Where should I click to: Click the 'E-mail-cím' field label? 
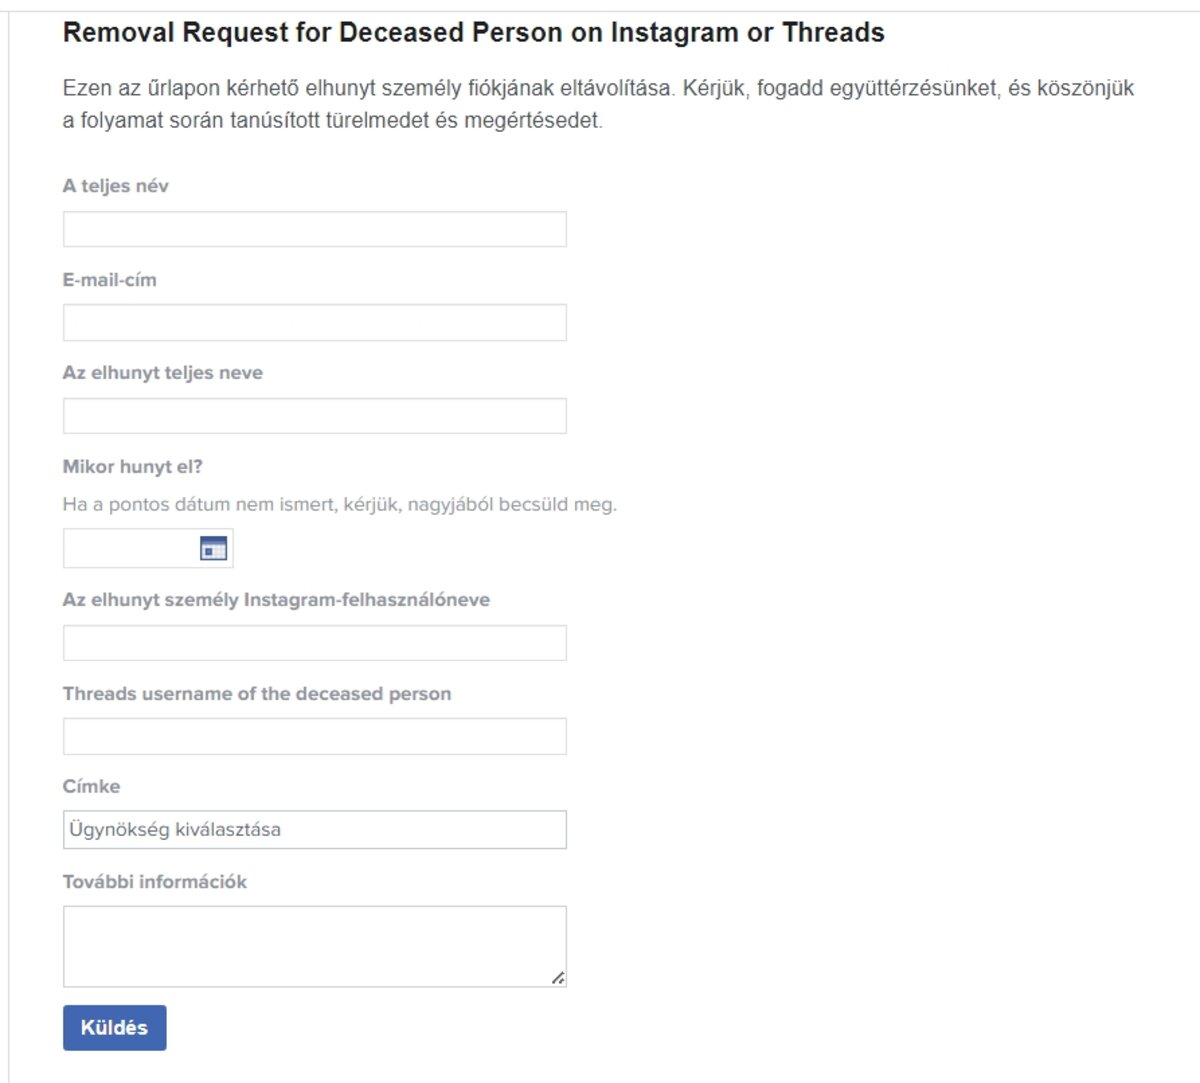pyautogui.click(x=109, y=280)
